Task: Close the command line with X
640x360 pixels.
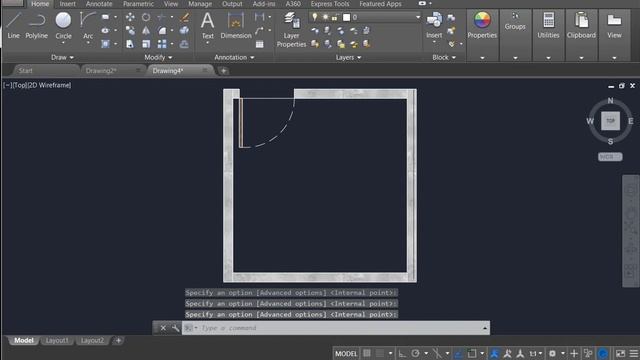Action: [163, 328]
